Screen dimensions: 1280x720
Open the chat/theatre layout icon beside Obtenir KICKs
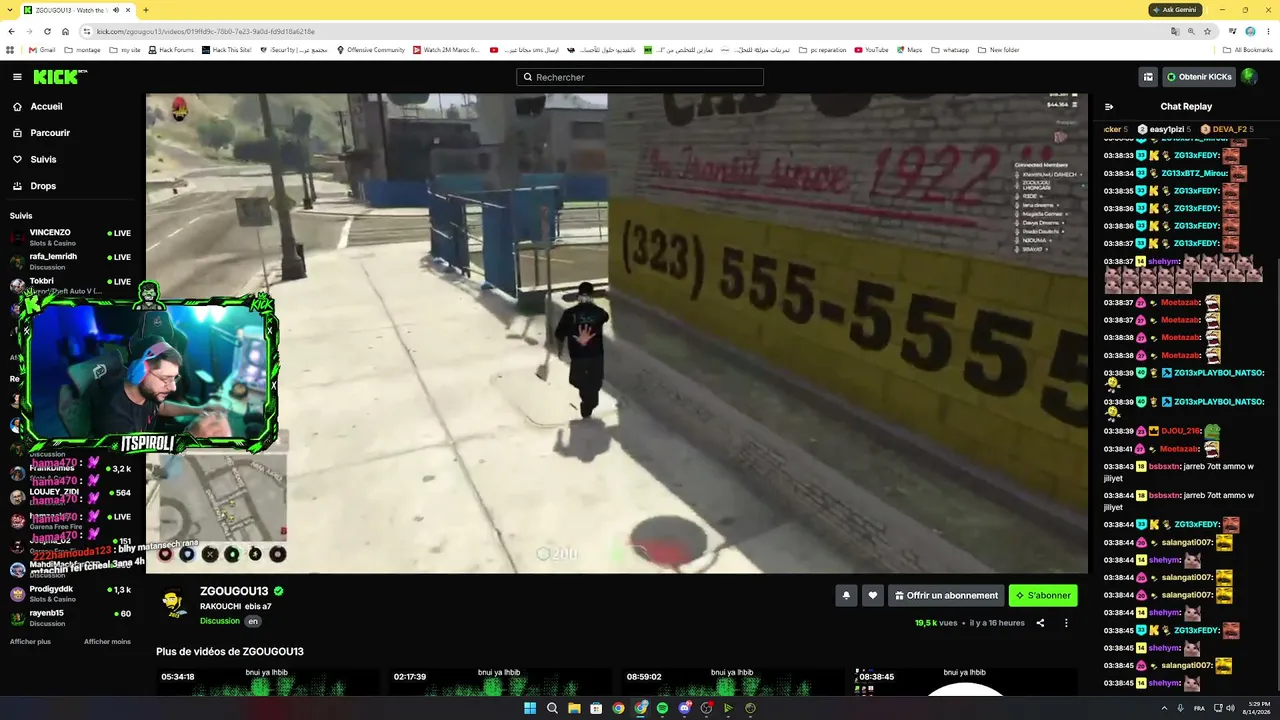pyautogui.click(x=1148, y=77)
